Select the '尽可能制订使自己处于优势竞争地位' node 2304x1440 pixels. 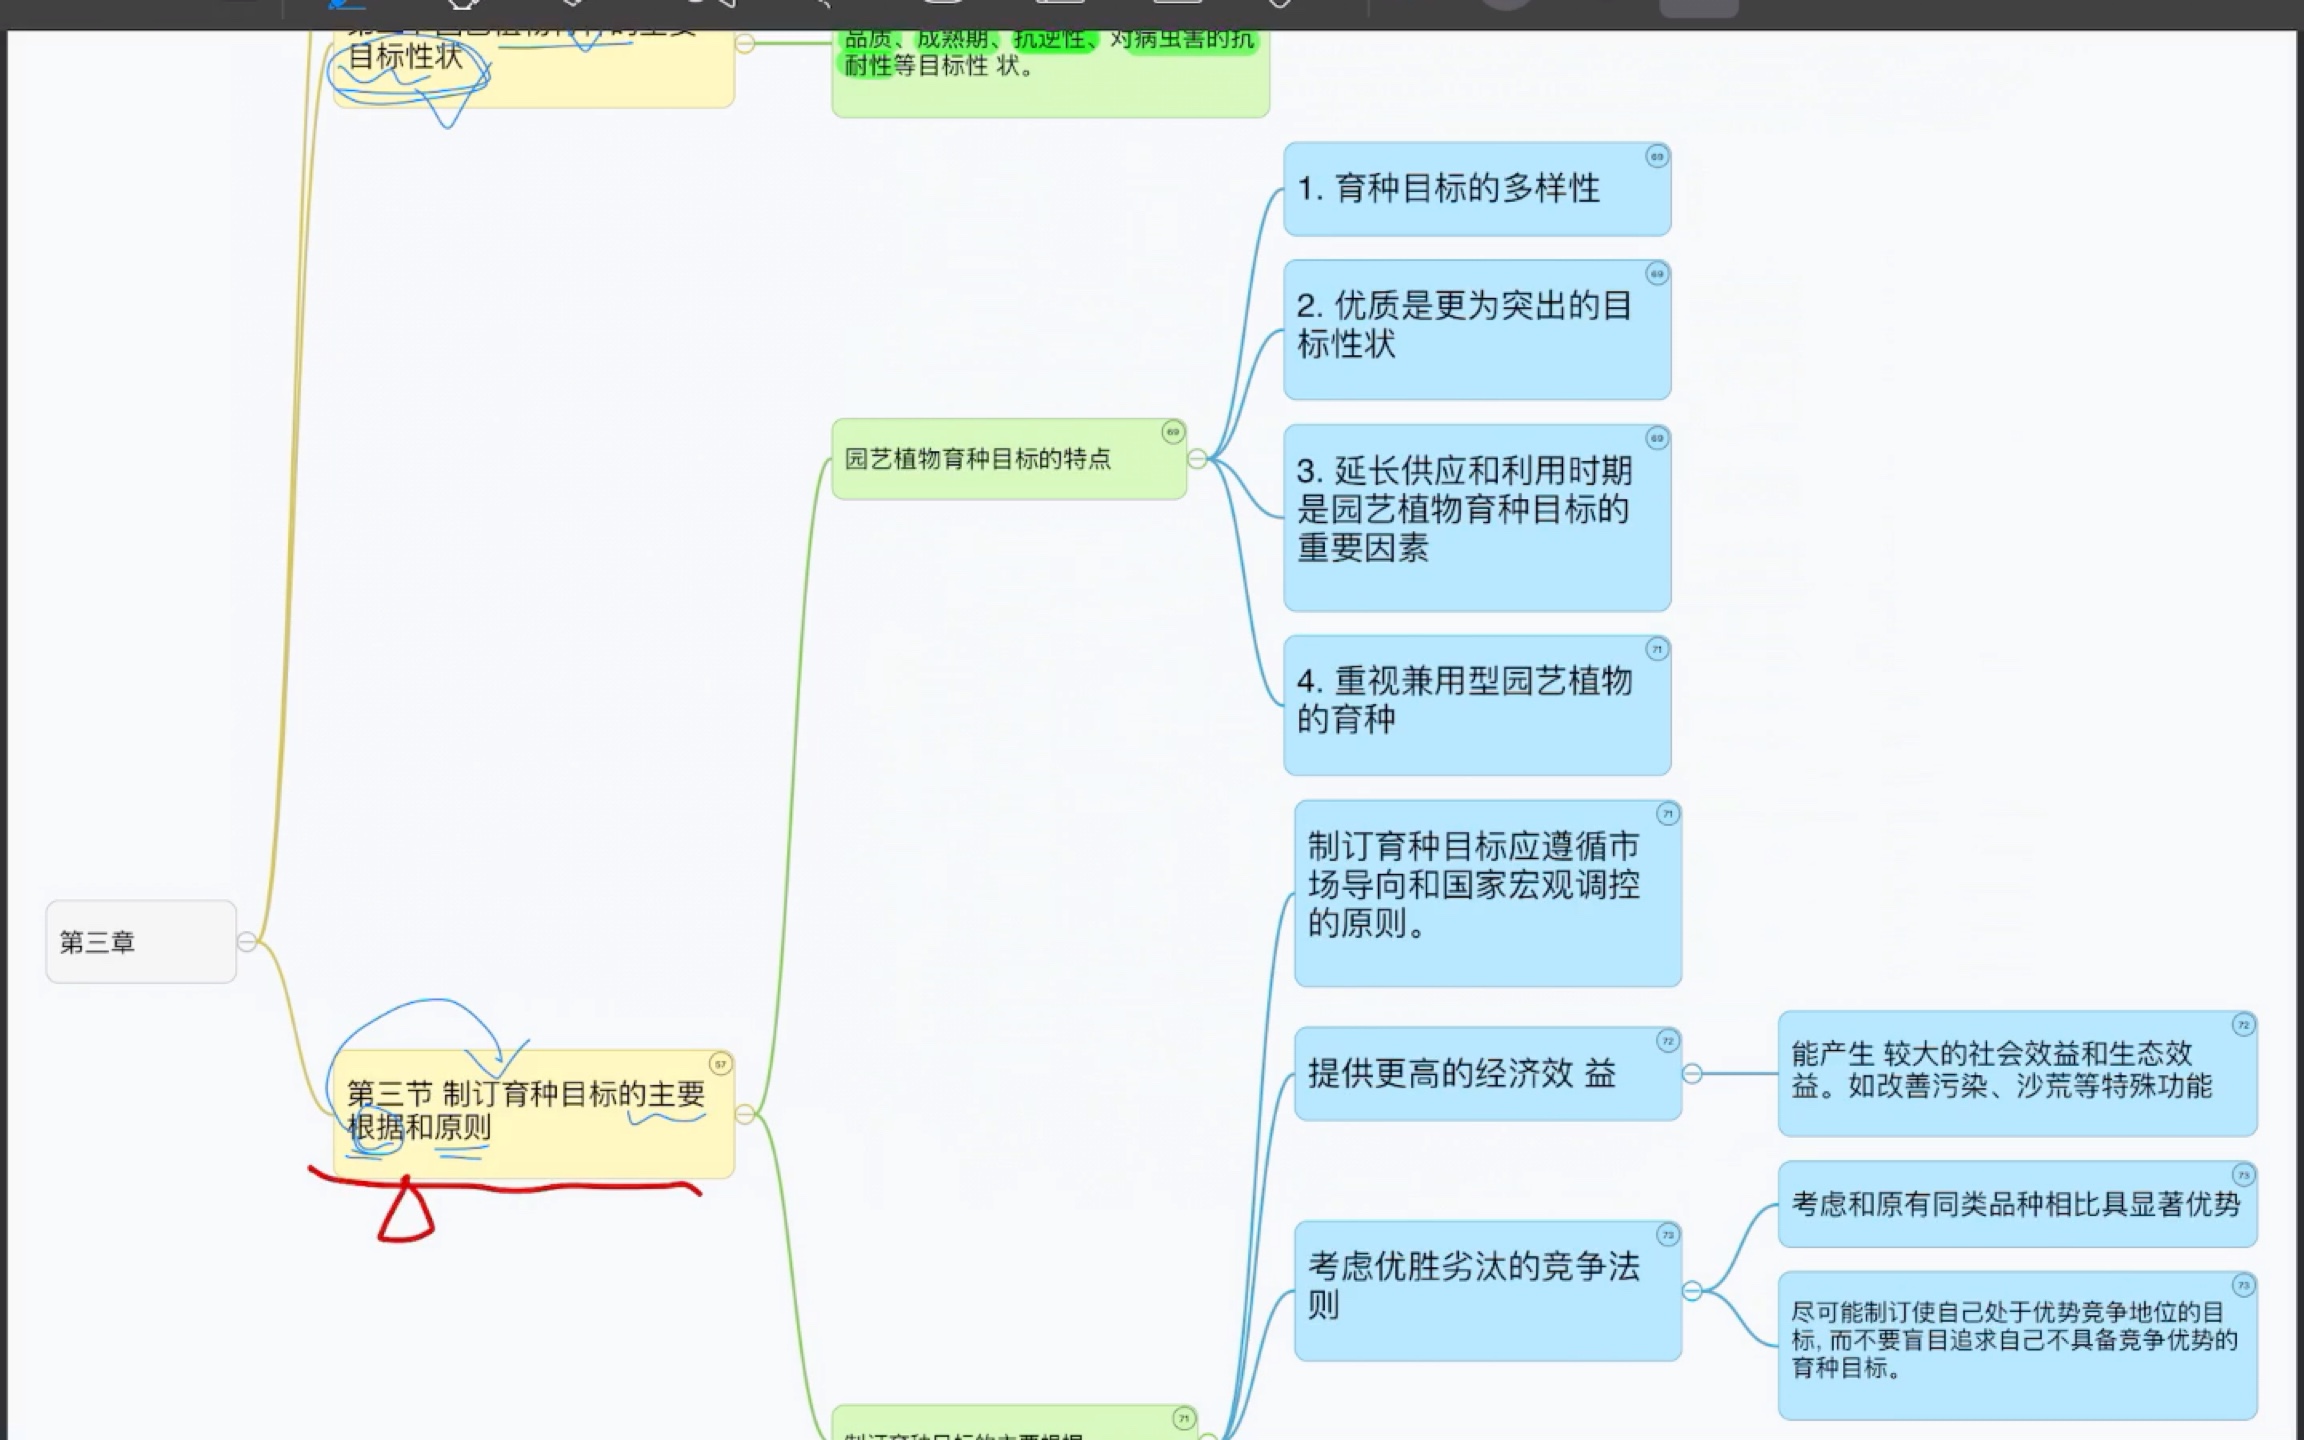click(2017, 1346)
